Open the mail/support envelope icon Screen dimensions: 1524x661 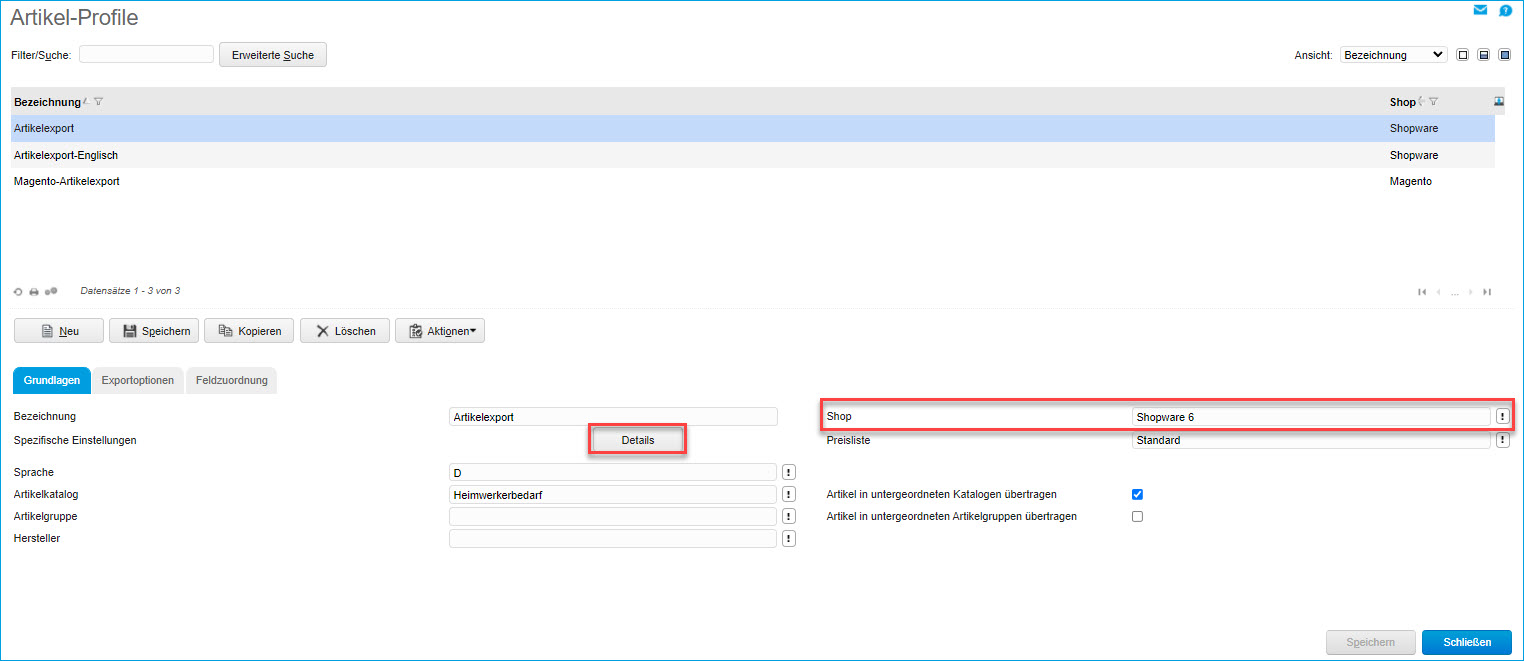tap(1480, 9)
